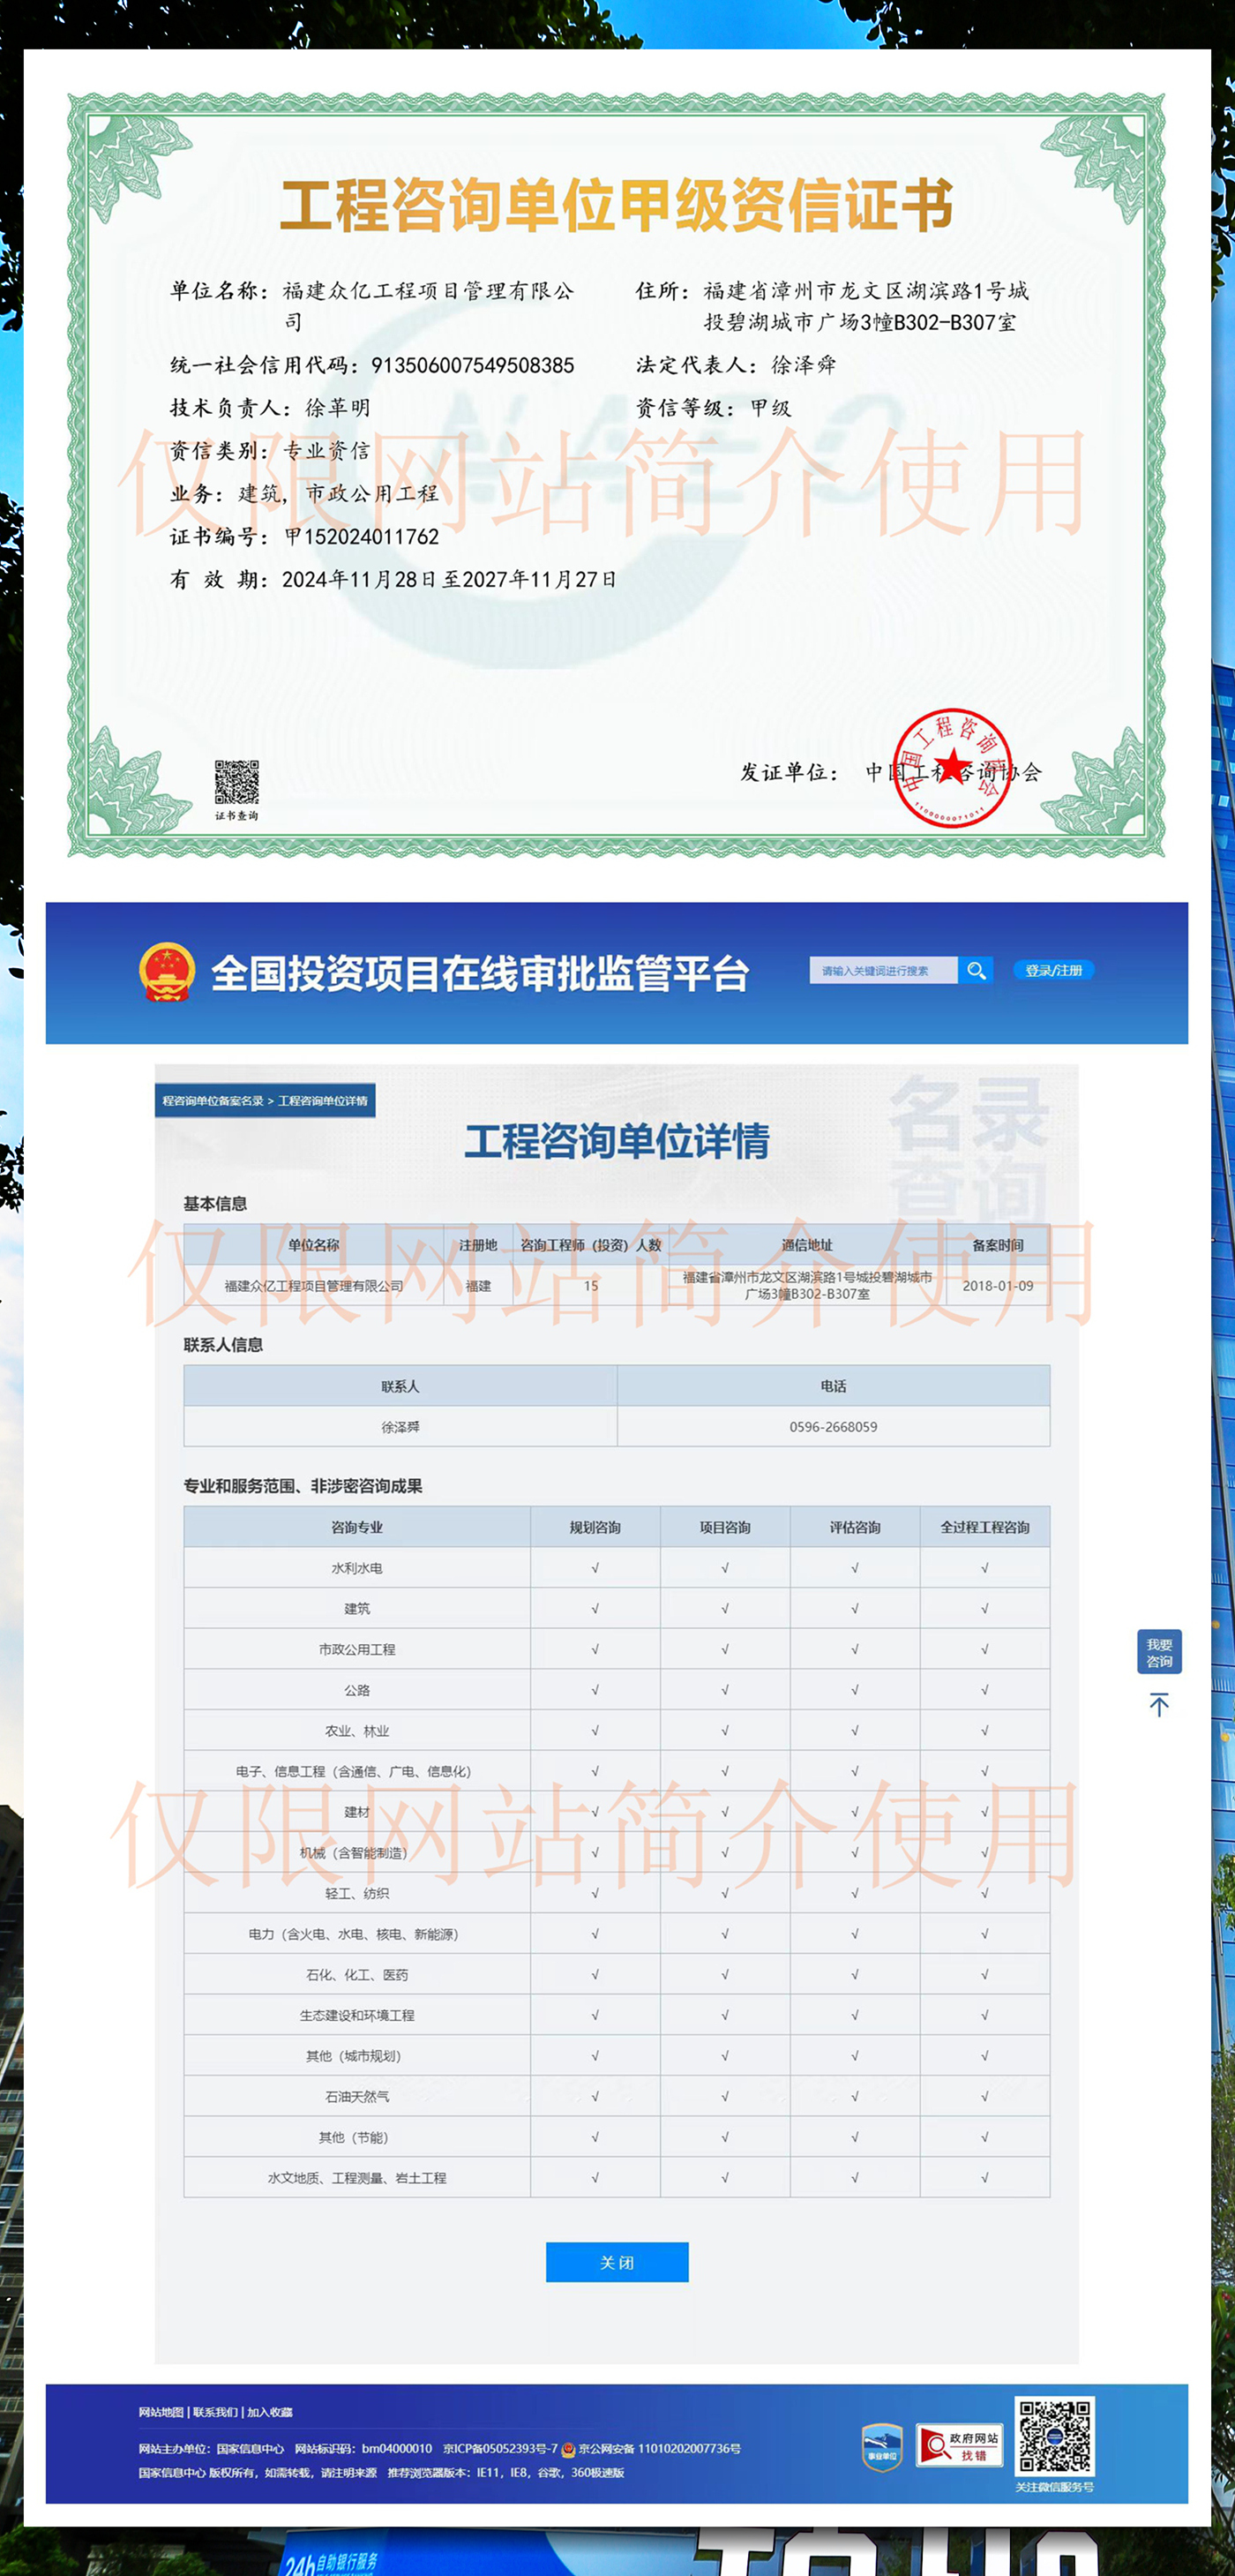1235x2576 pixels.
Task: Click the 工程咨询单位详情 breadcrumb item
Action: (323, 1101)
